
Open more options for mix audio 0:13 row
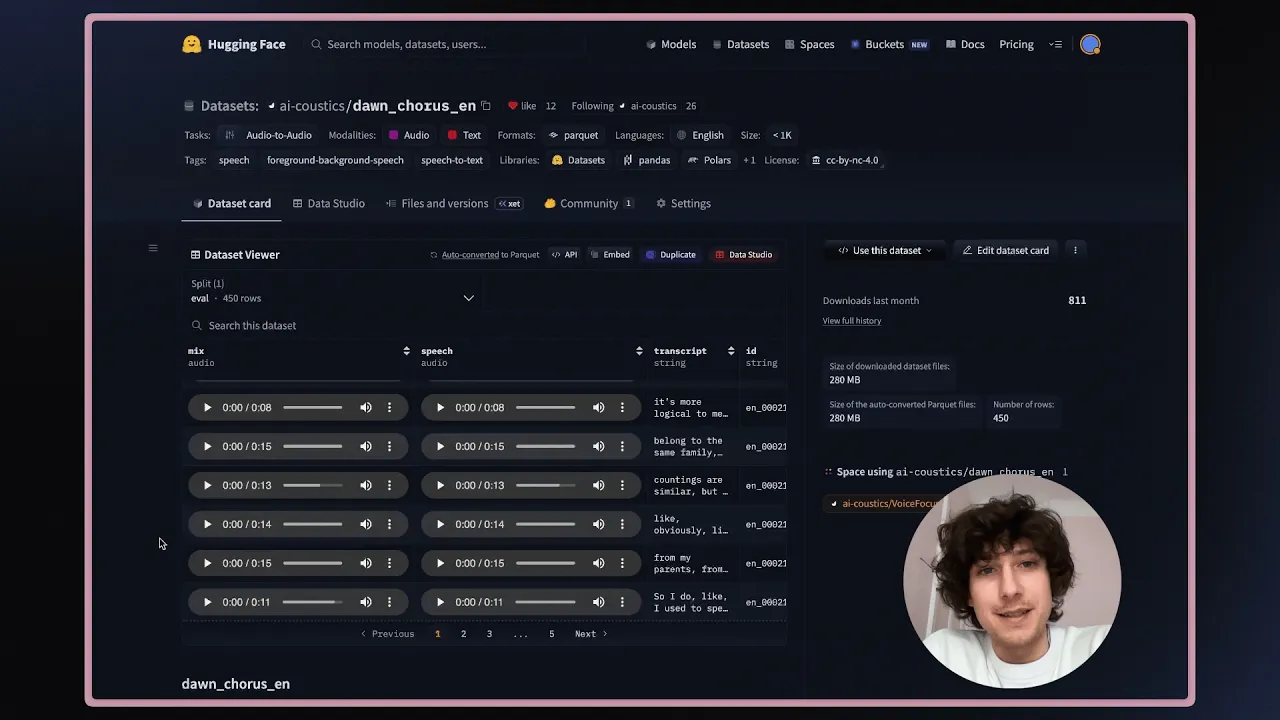[x=390, y=485]
